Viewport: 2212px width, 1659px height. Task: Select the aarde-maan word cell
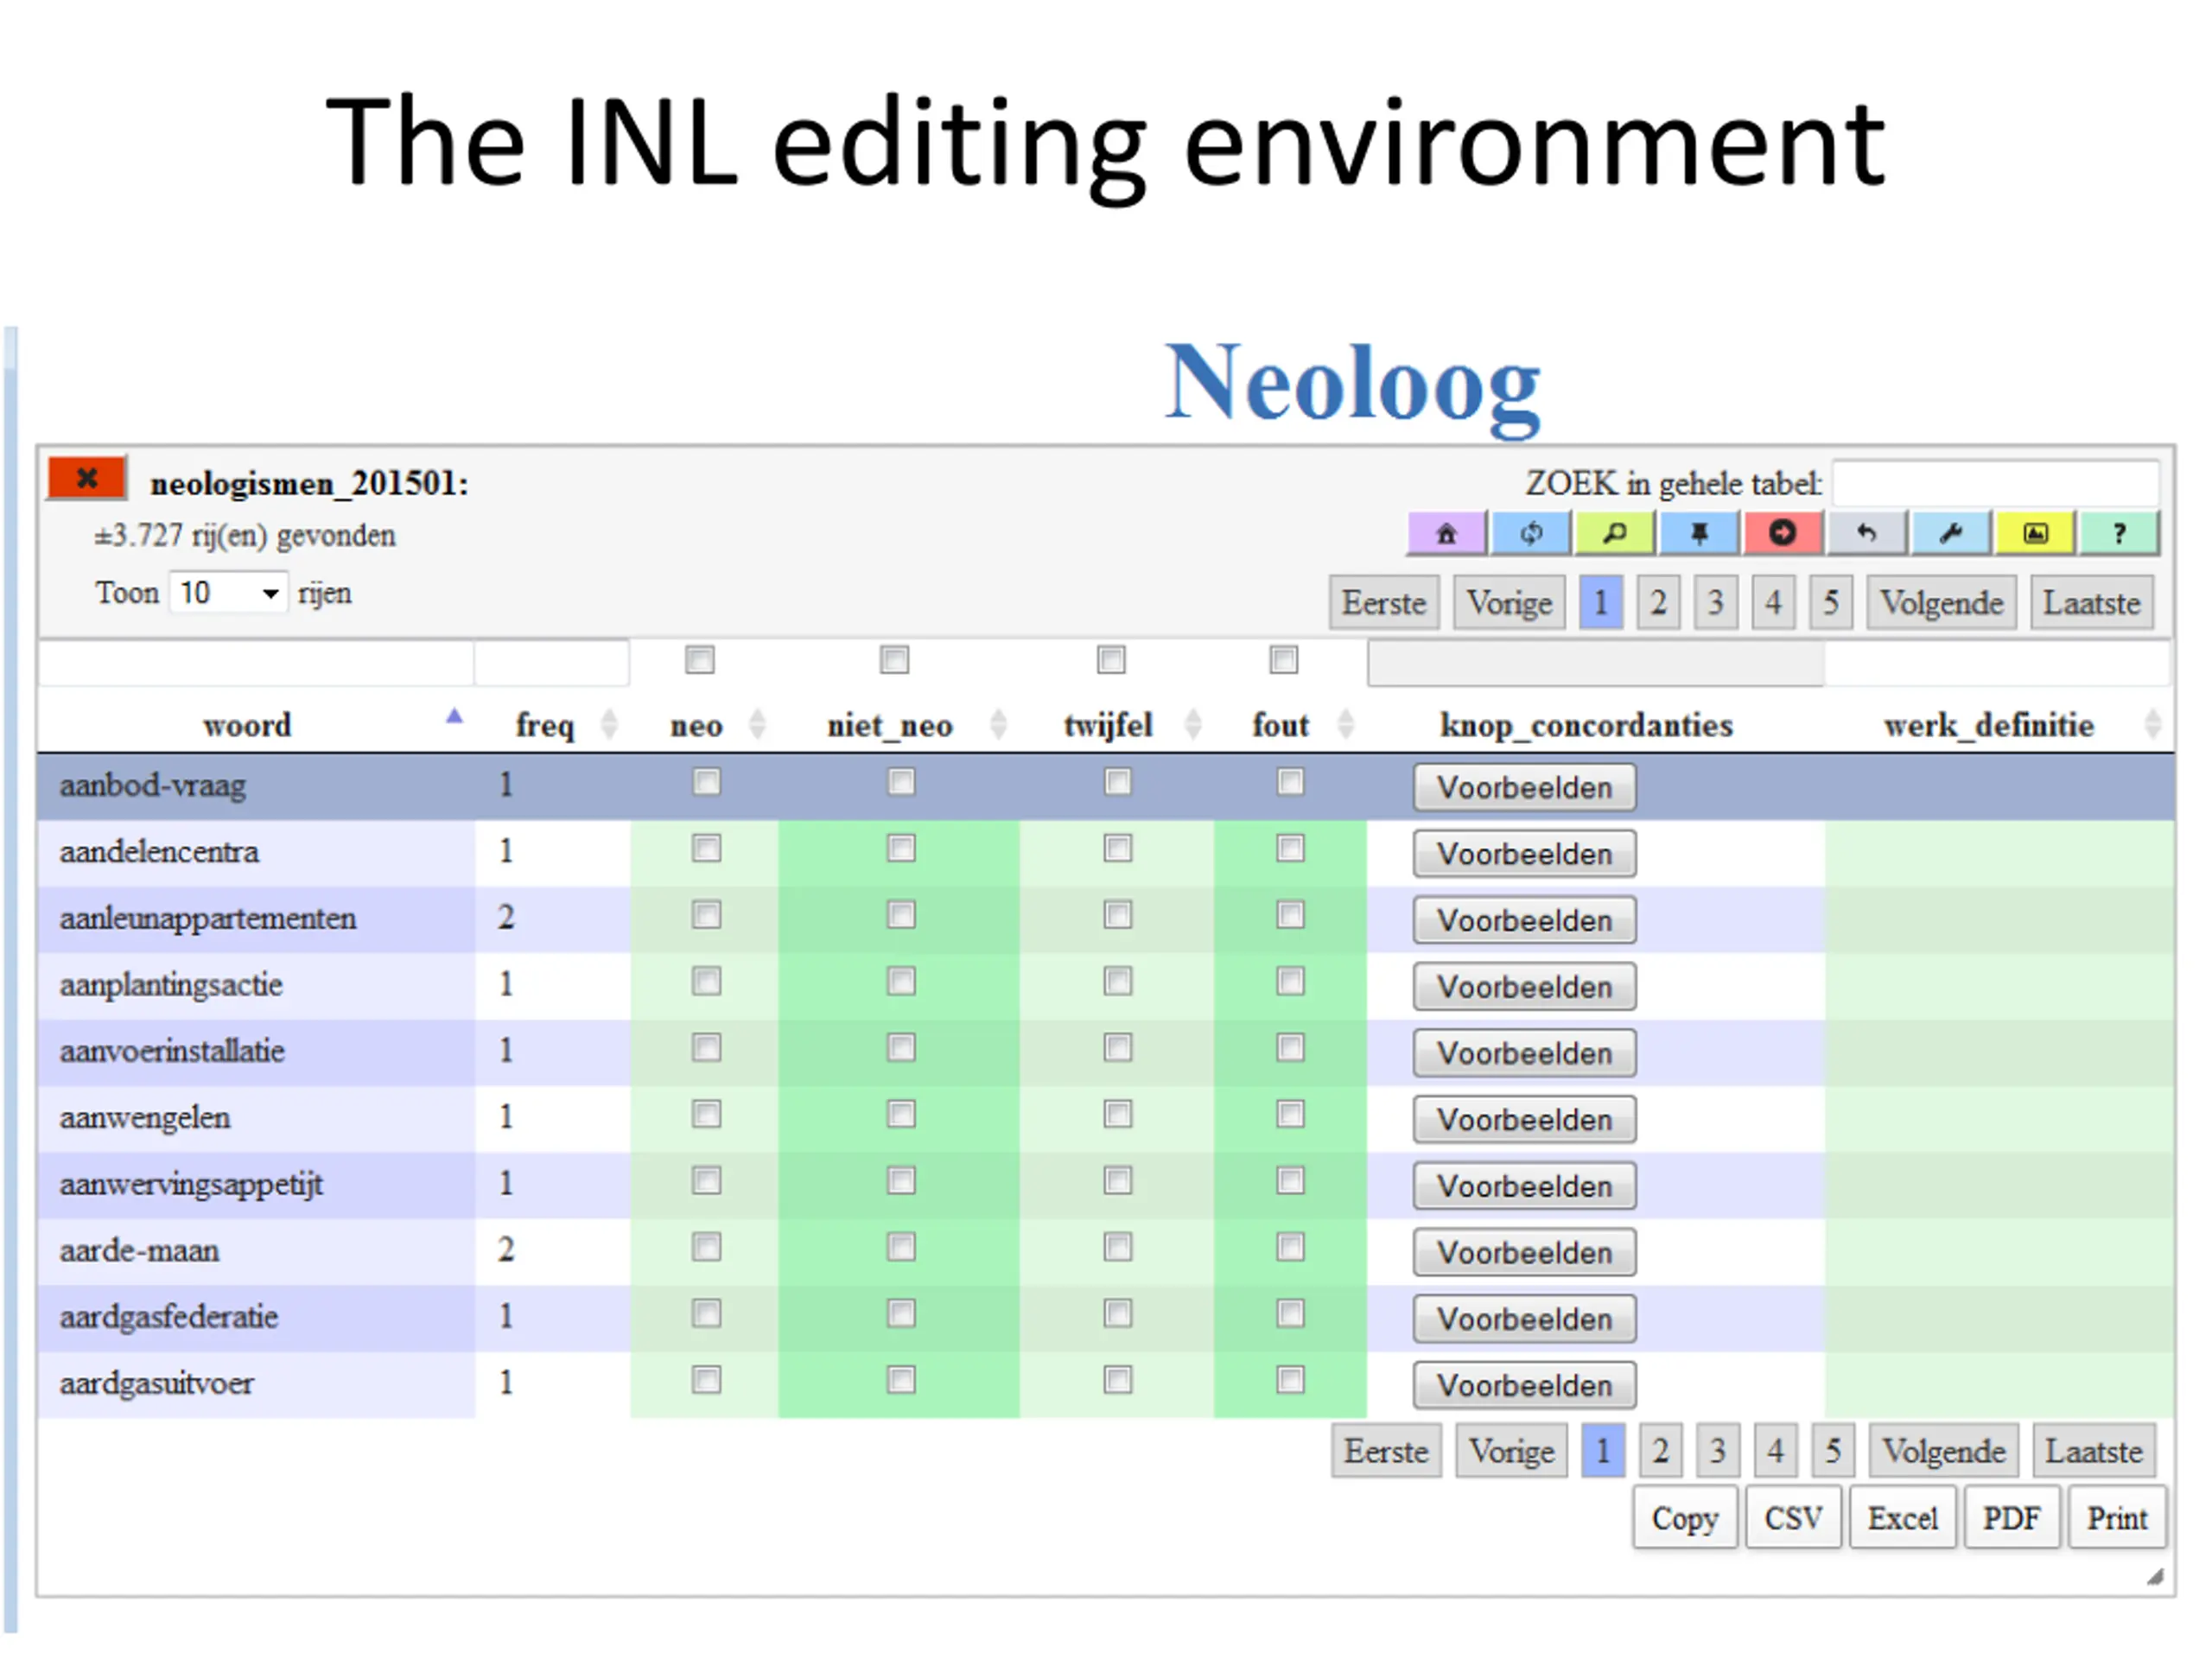pos(256,1251)
